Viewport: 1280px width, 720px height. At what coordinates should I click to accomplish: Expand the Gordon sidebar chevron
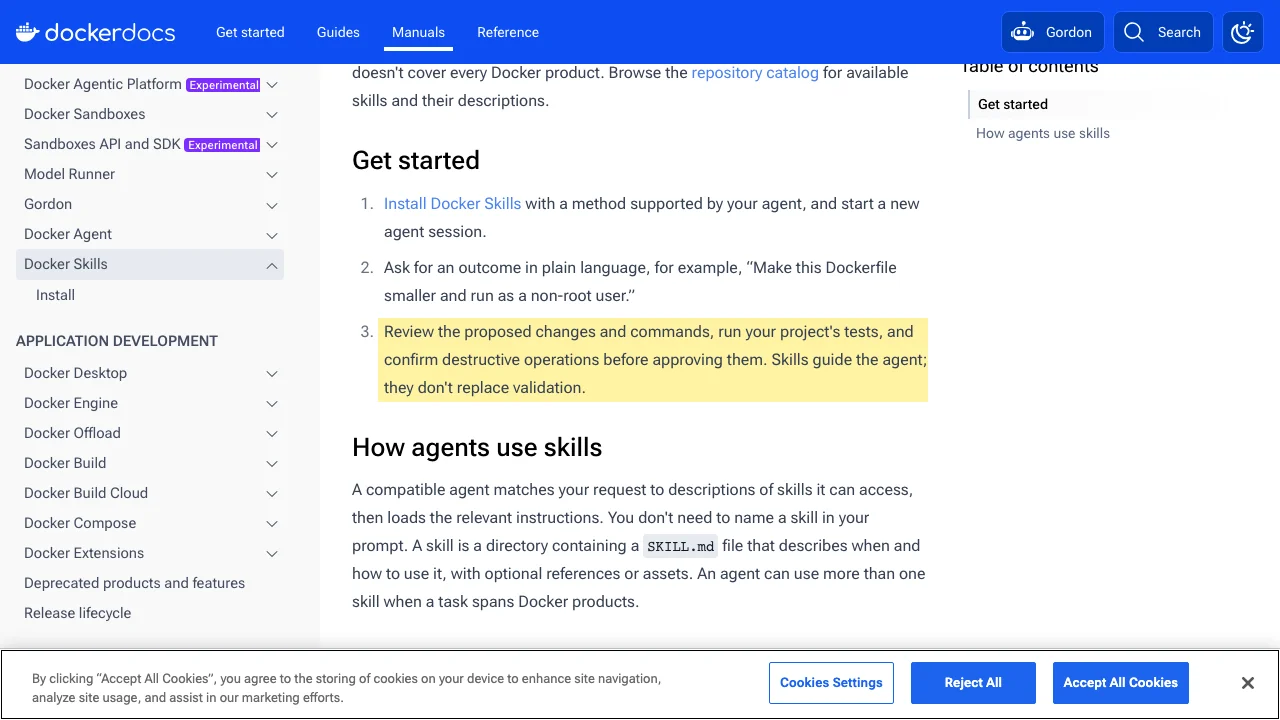click(272, 205)
